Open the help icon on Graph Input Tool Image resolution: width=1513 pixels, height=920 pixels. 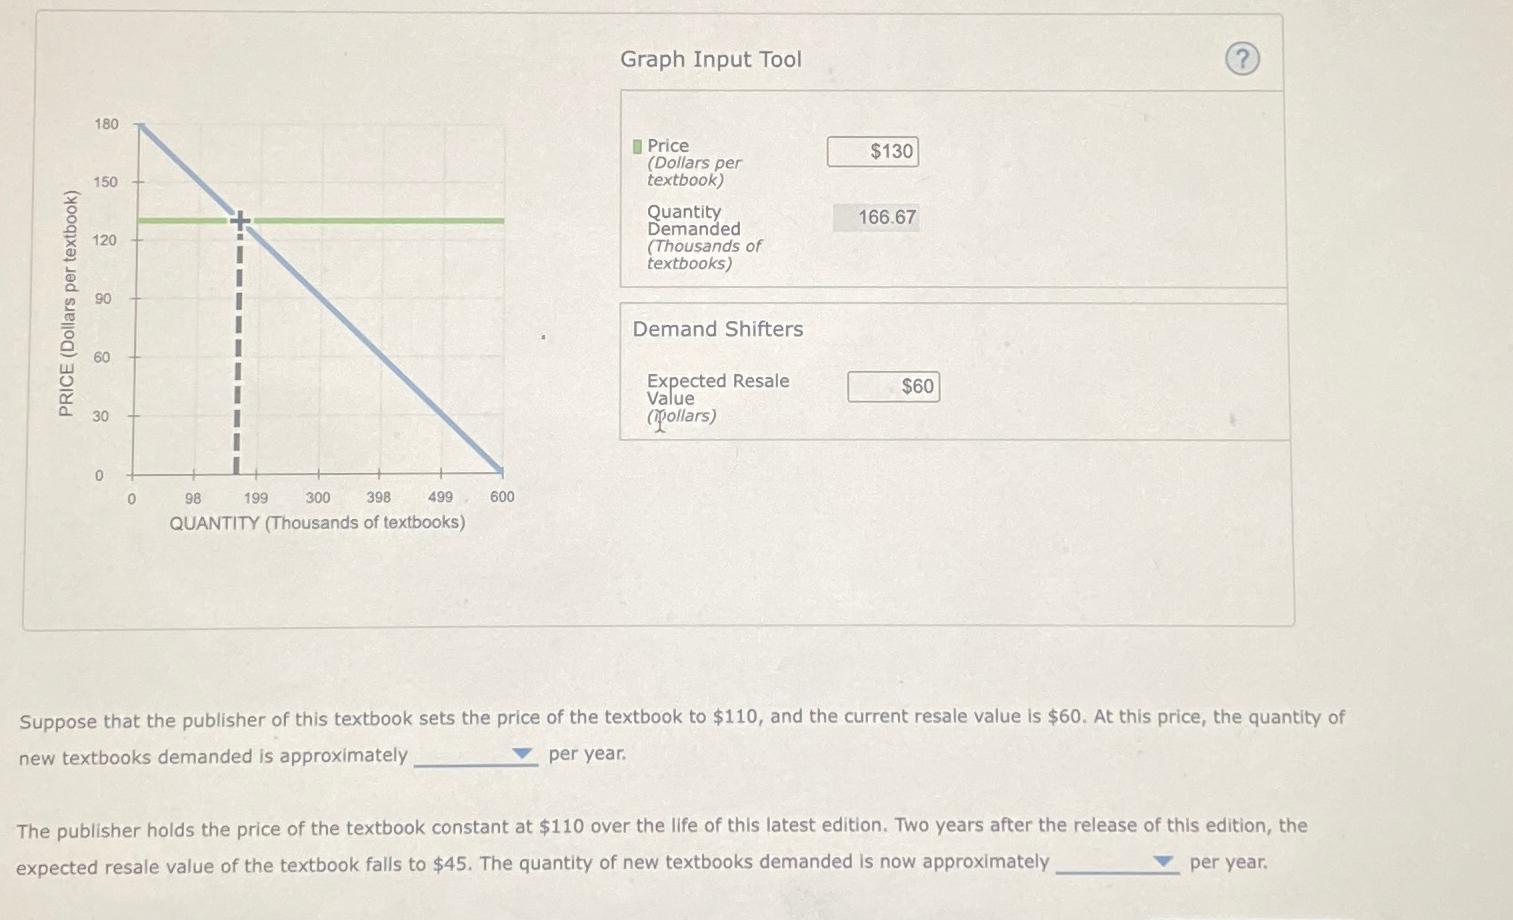(x=1241, y=60)
